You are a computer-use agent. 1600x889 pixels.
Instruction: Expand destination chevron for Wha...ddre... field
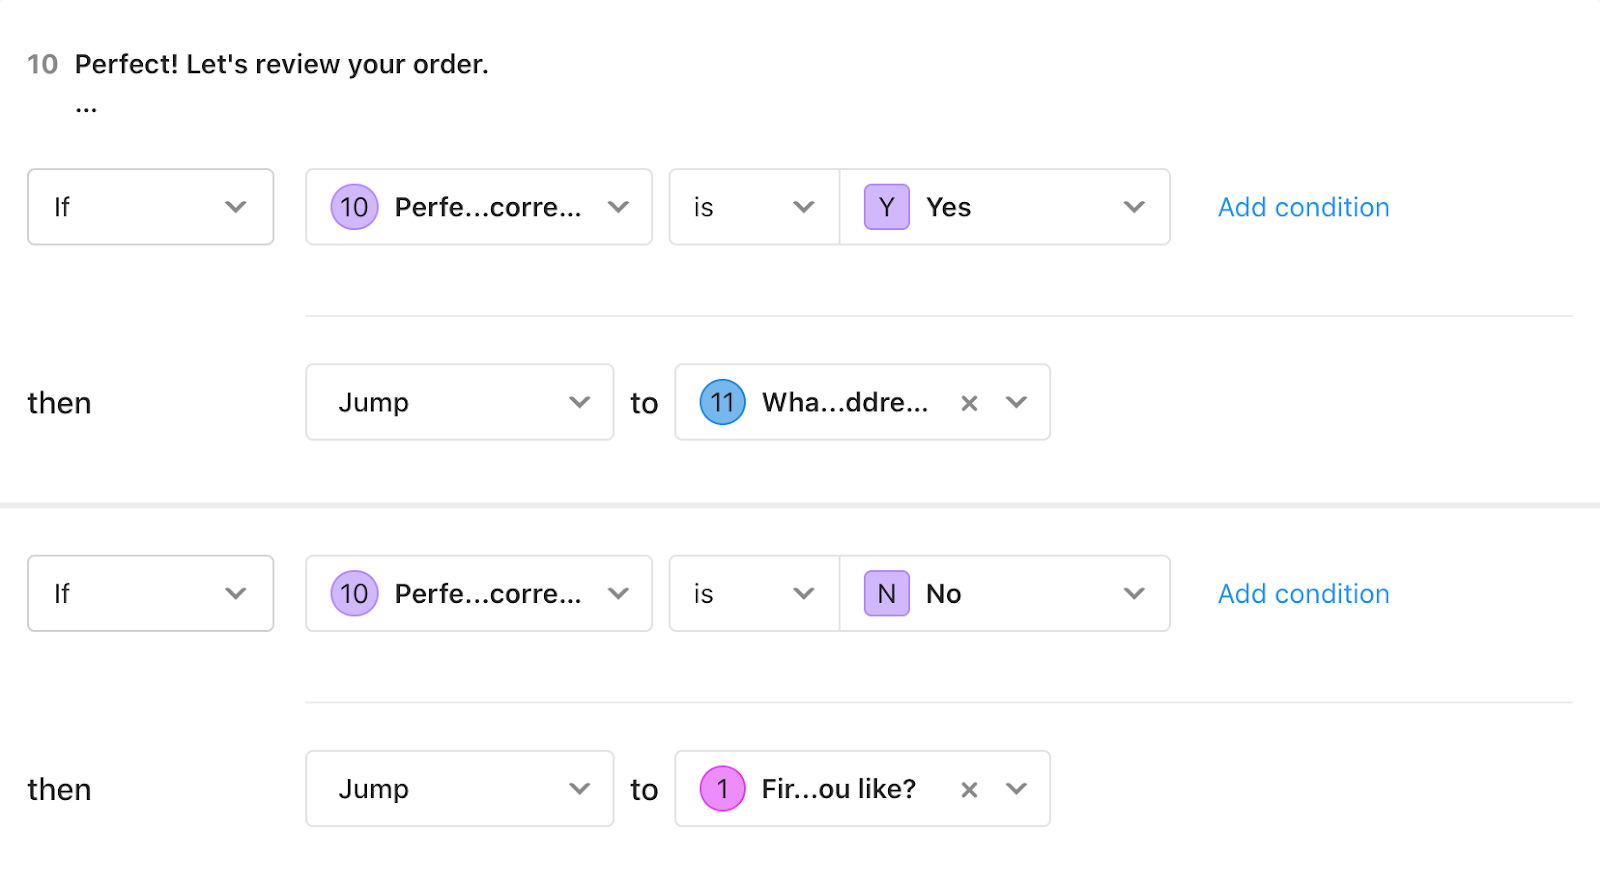coord(1016,402)
